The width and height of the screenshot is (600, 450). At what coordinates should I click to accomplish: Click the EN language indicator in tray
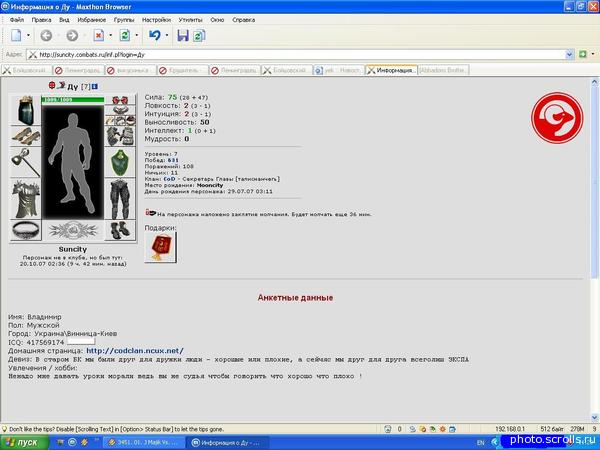481,443
